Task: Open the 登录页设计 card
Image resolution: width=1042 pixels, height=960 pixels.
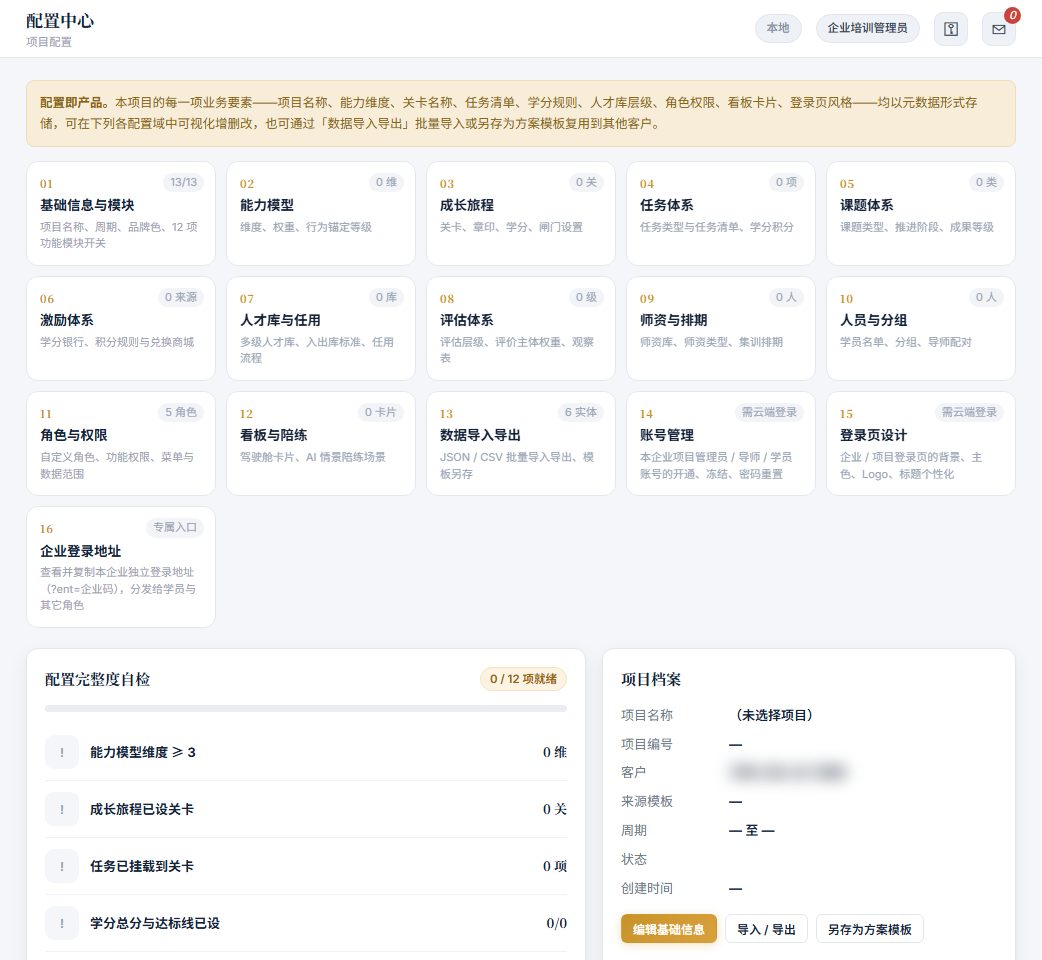Action: (921, 443)
